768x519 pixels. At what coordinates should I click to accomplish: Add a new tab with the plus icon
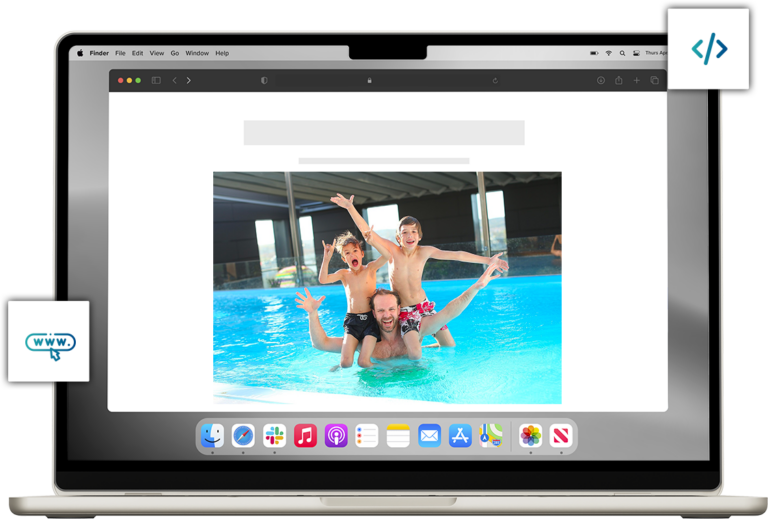pyautogui.click(x=636, y=80)
